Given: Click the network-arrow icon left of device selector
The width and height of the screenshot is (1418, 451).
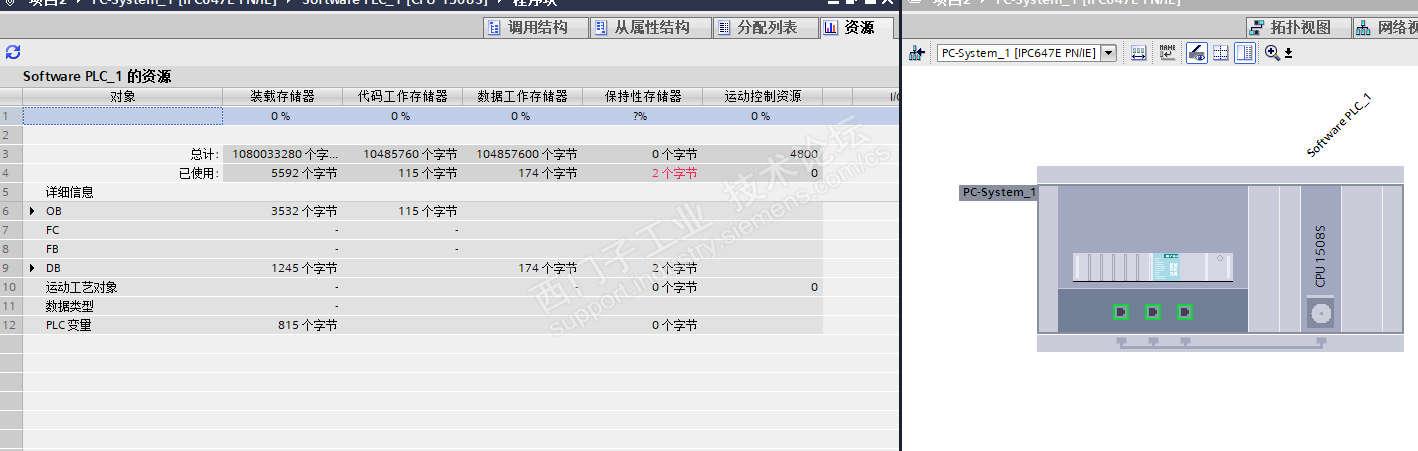Looking at the screenshot, I should [916, 53].
